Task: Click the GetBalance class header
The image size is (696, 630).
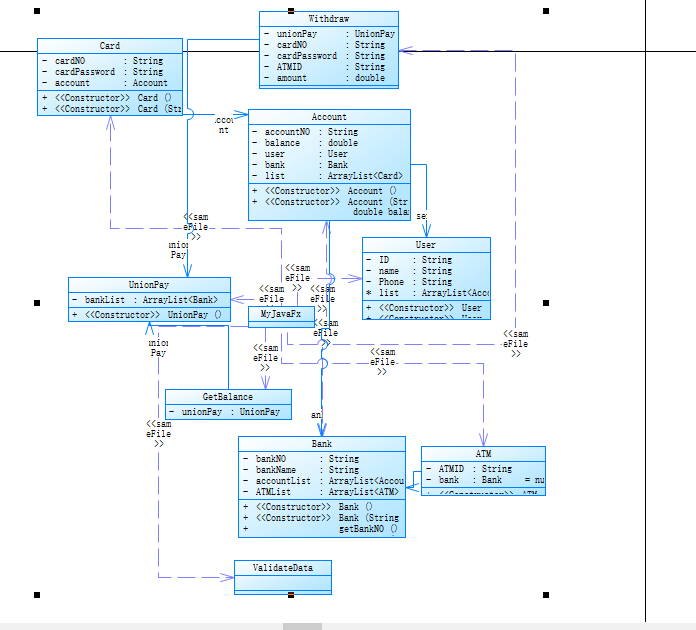Action: point(228,397)
